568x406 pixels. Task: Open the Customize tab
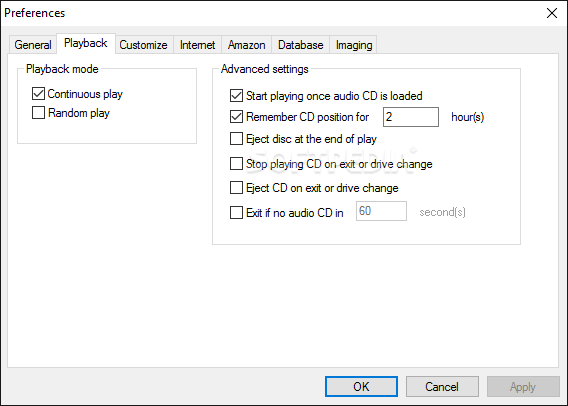tap(143, 45)
